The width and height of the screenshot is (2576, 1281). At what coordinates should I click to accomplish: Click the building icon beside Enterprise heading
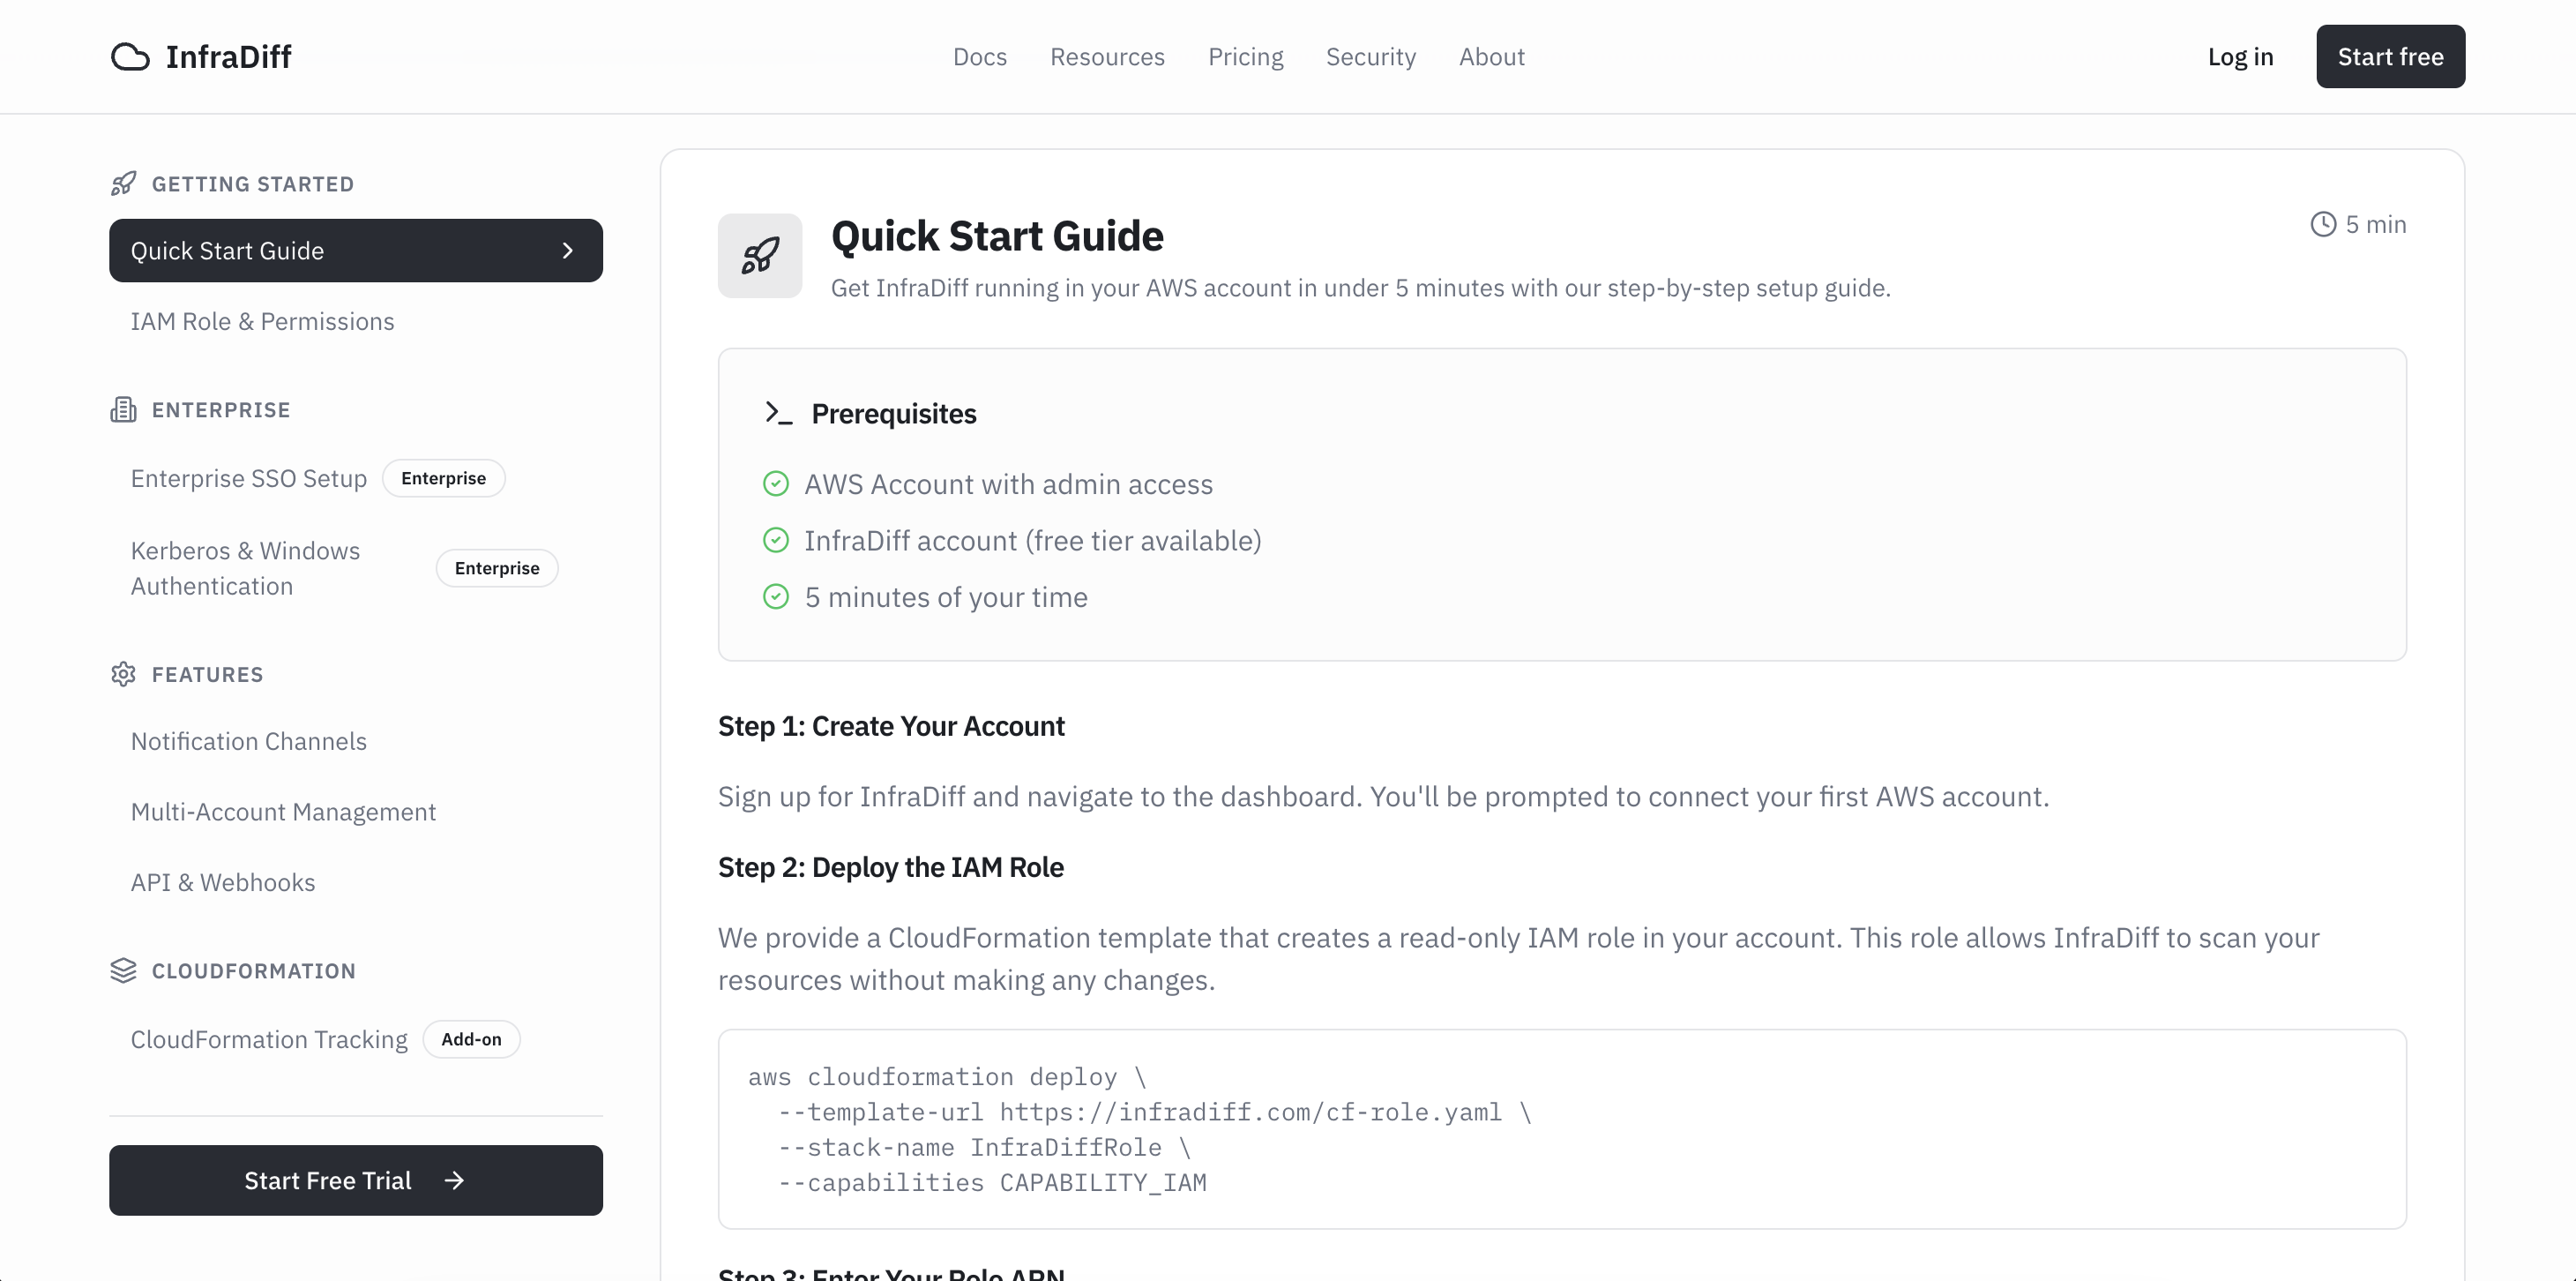click(x=123, y=410)
